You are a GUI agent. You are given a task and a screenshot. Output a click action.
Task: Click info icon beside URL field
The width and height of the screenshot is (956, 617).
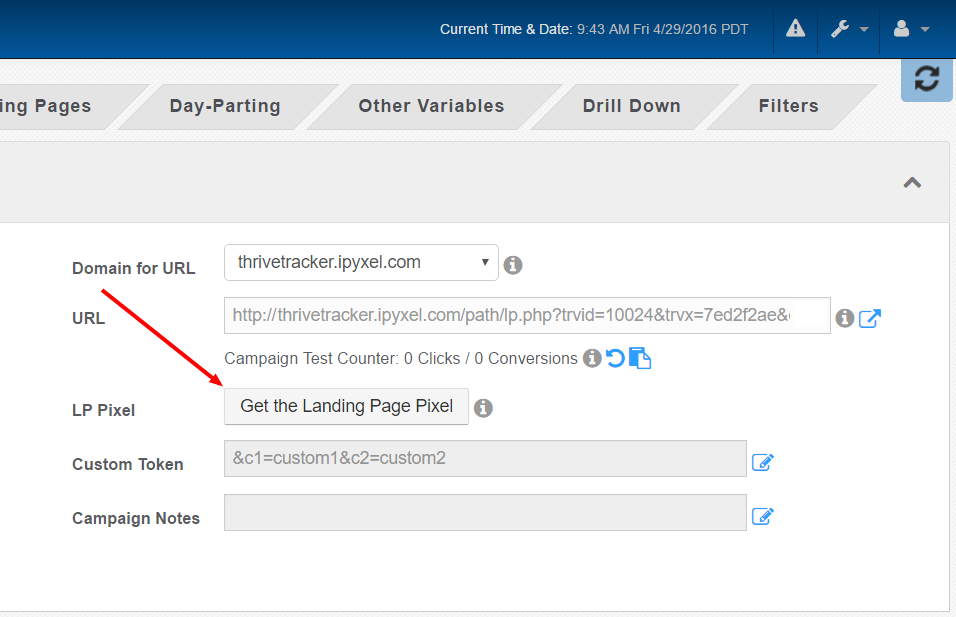pyautogui.click(x=844, y=318)
